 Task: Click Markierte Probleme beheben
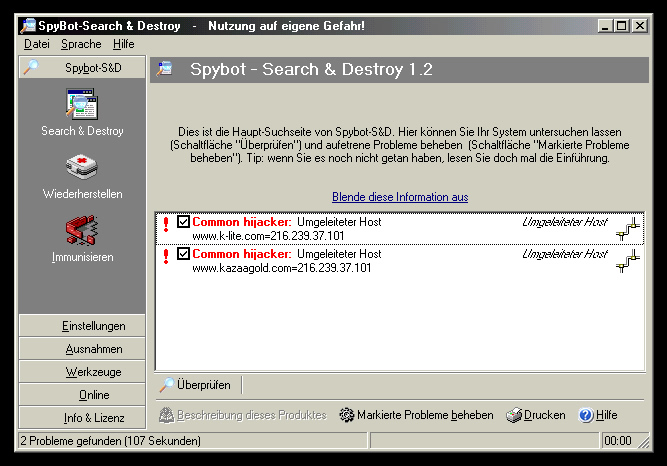click(416, 415)
